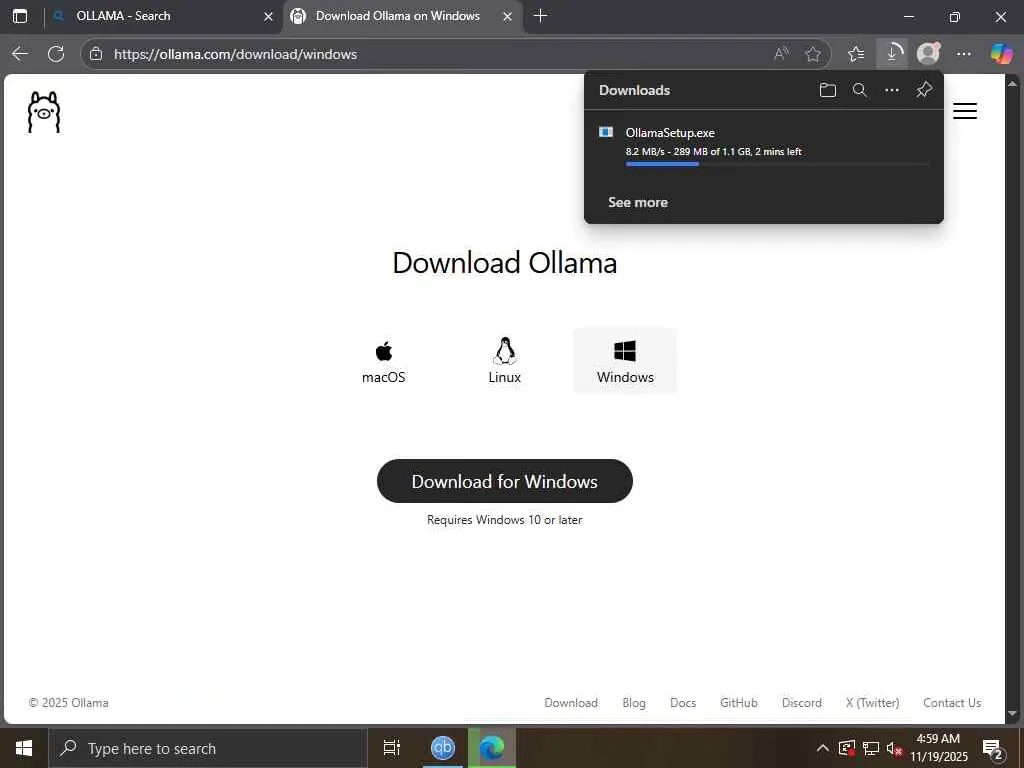
Task: Search downloads using the magnifier icon
Action: (x=859, y=90)
